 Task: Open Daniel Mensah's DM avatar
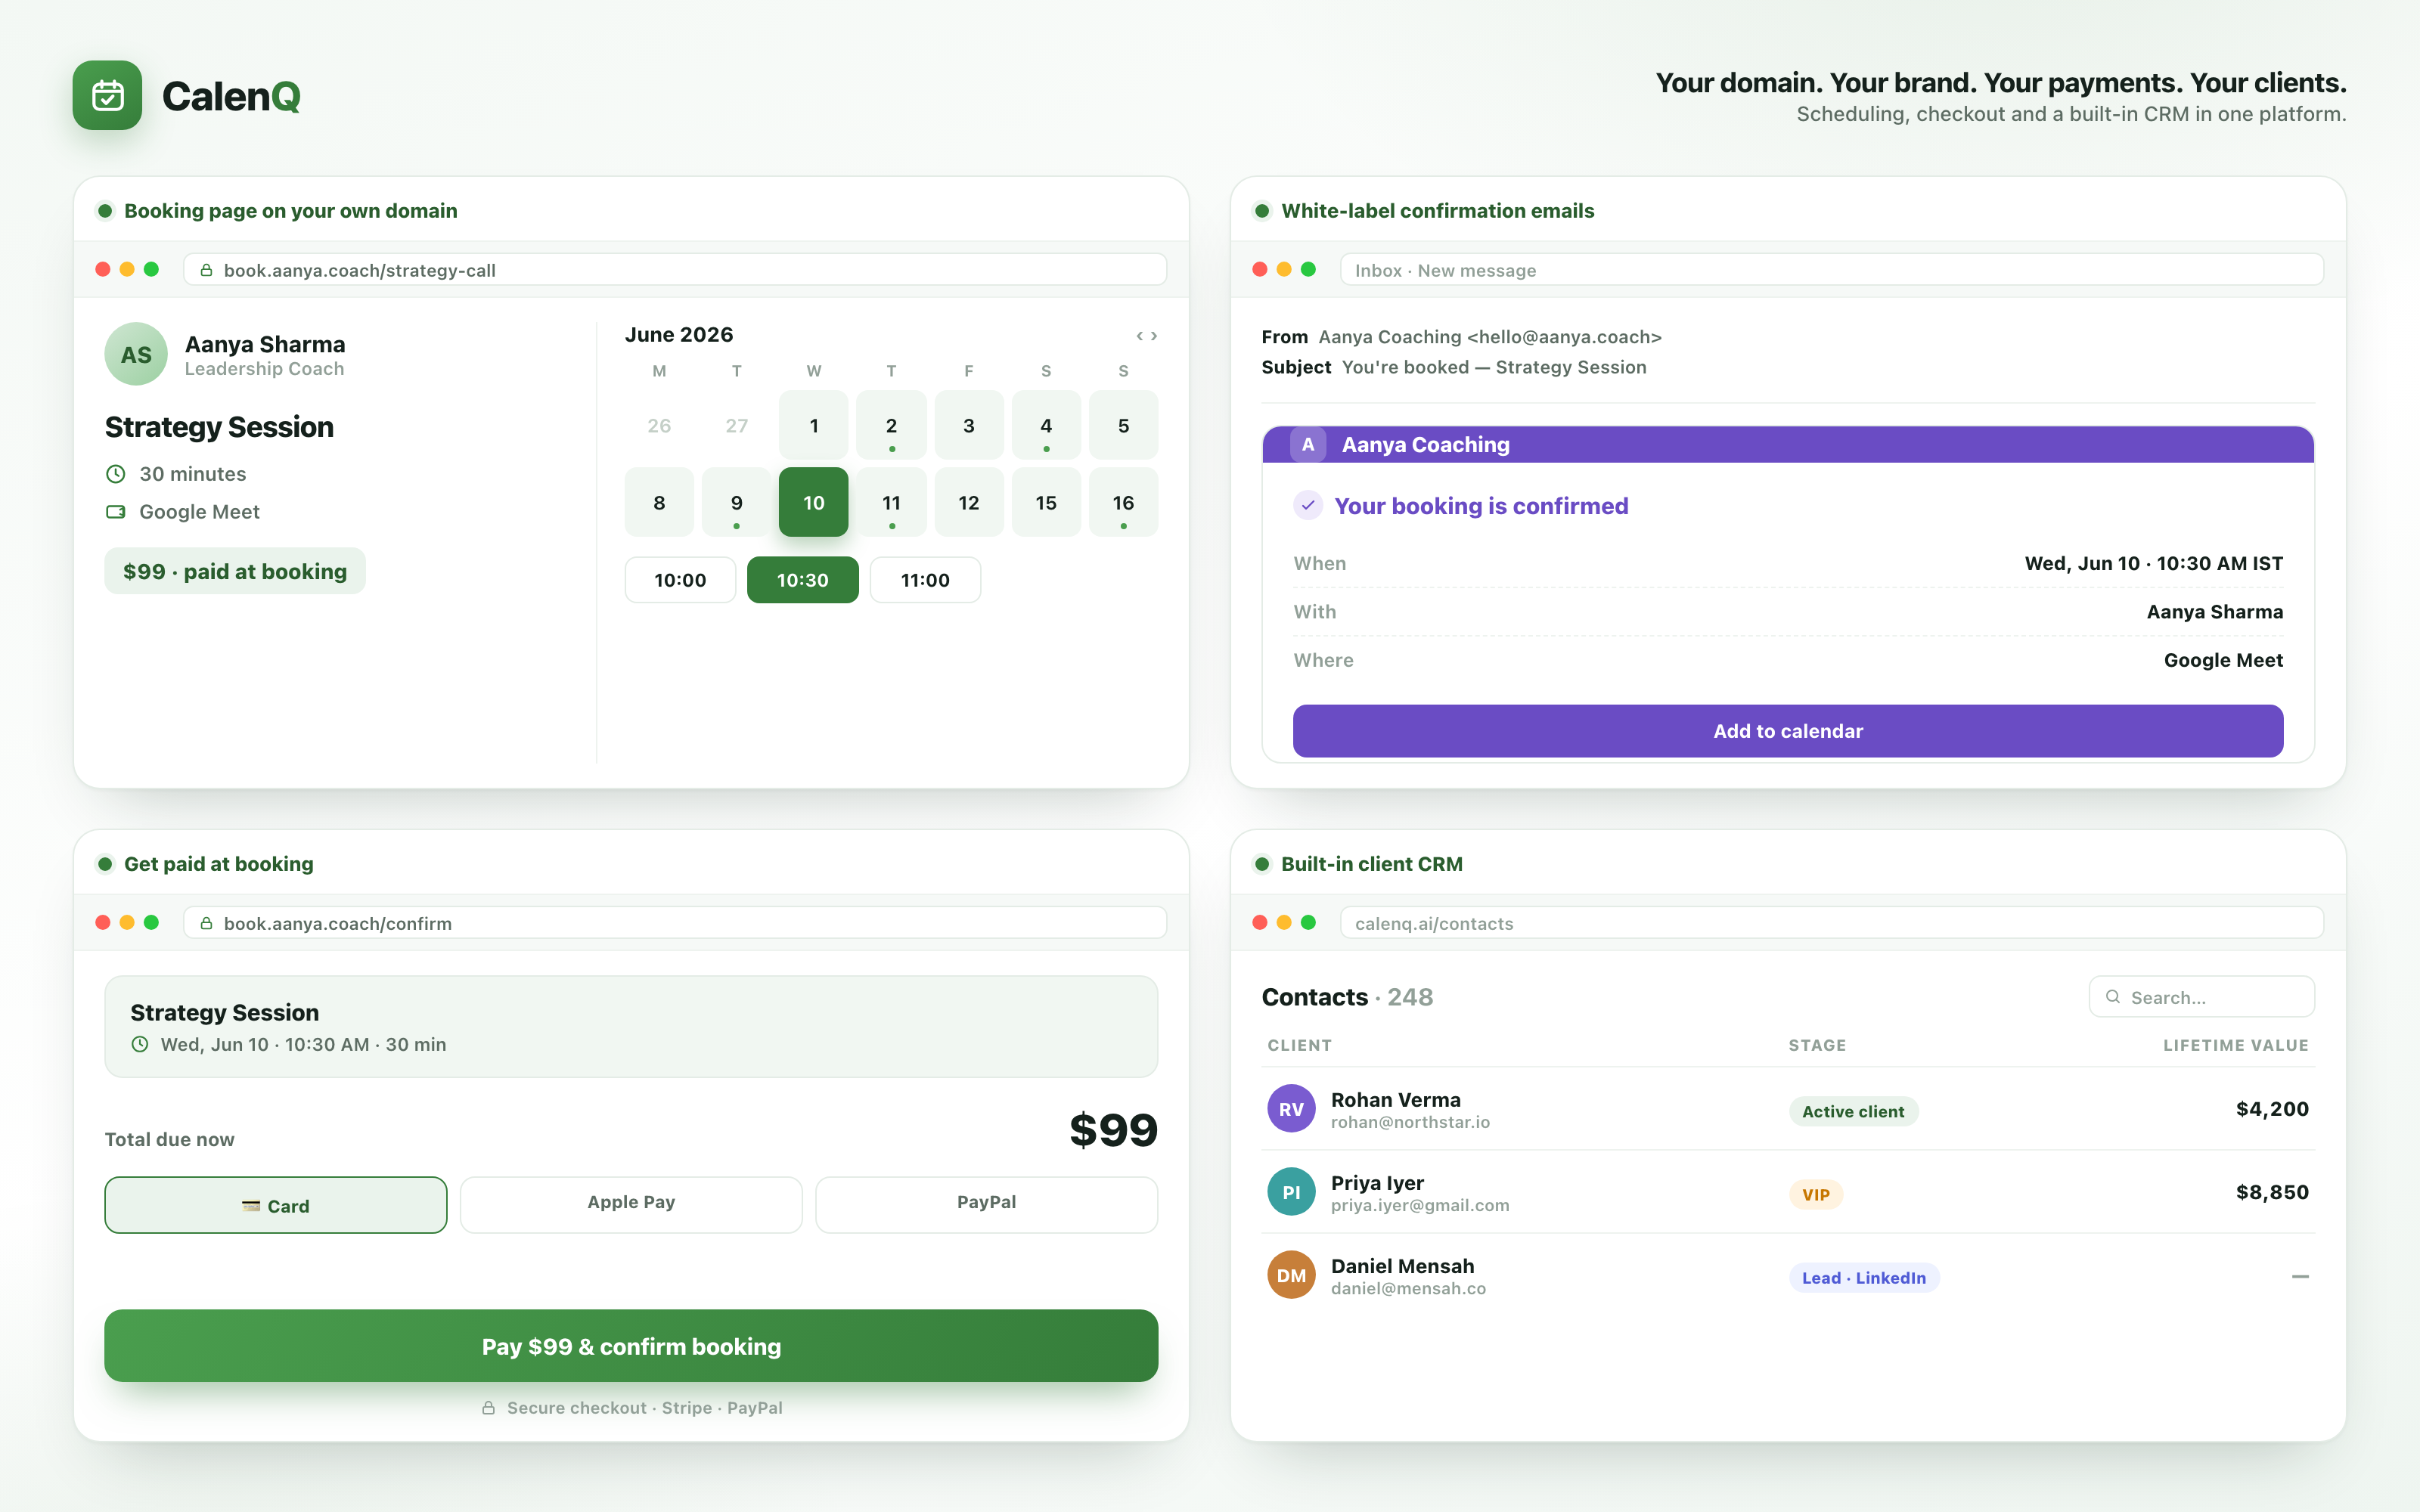click(1291, 1275)
